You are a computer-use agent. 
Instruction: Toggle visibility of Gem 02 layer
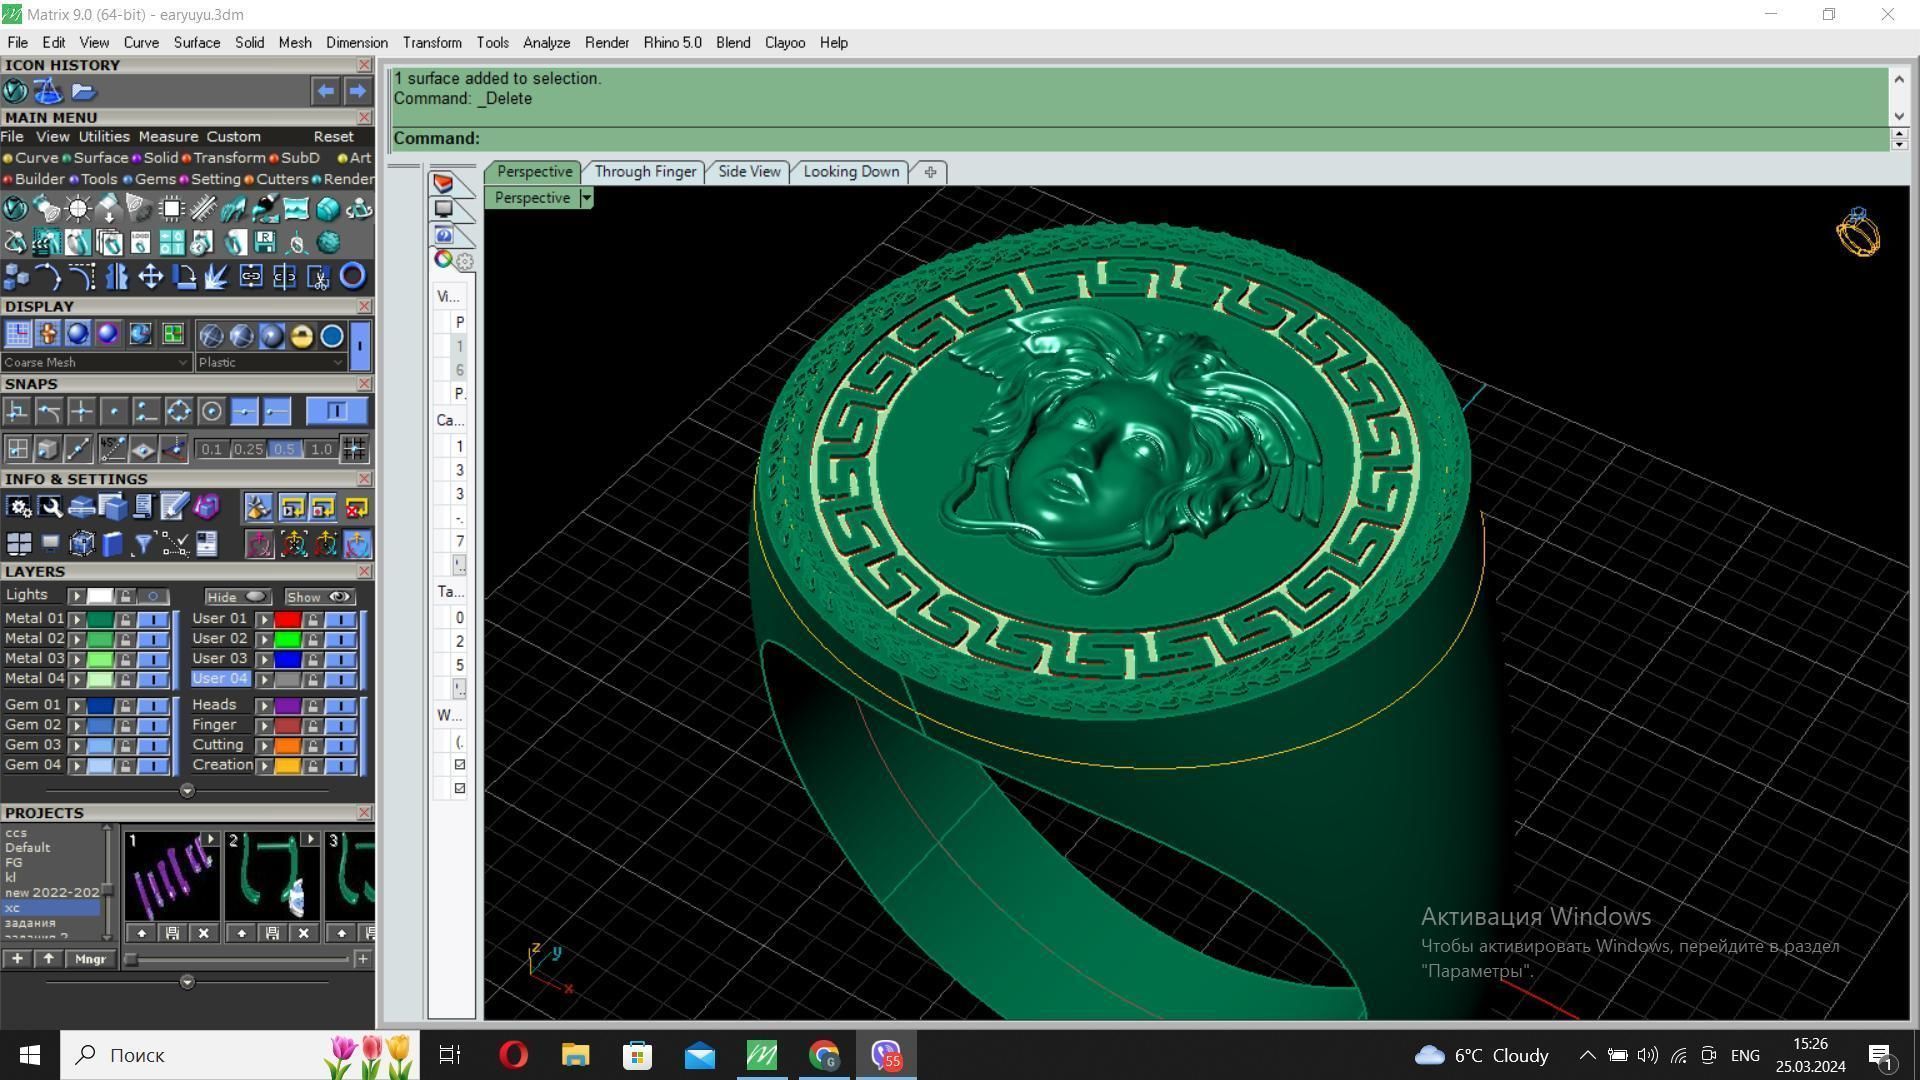coord(153,726)
